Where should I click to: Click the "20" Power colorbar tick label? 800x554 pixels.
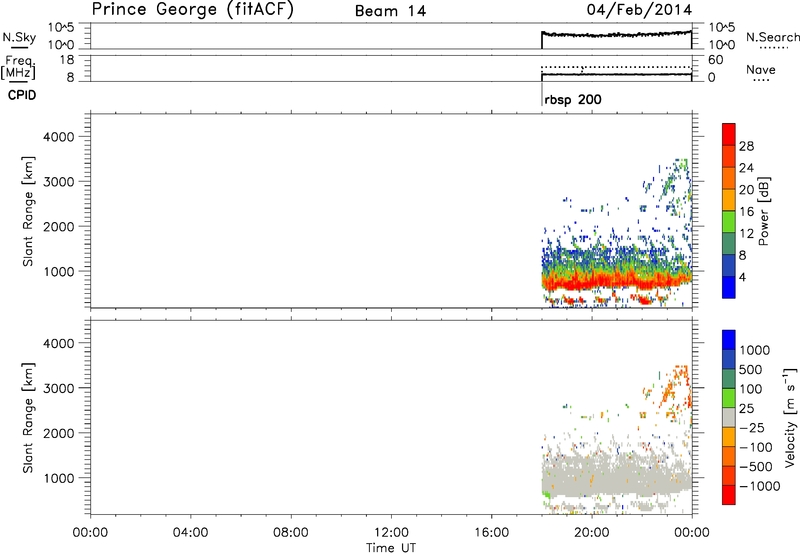click(x=746, y=190)
